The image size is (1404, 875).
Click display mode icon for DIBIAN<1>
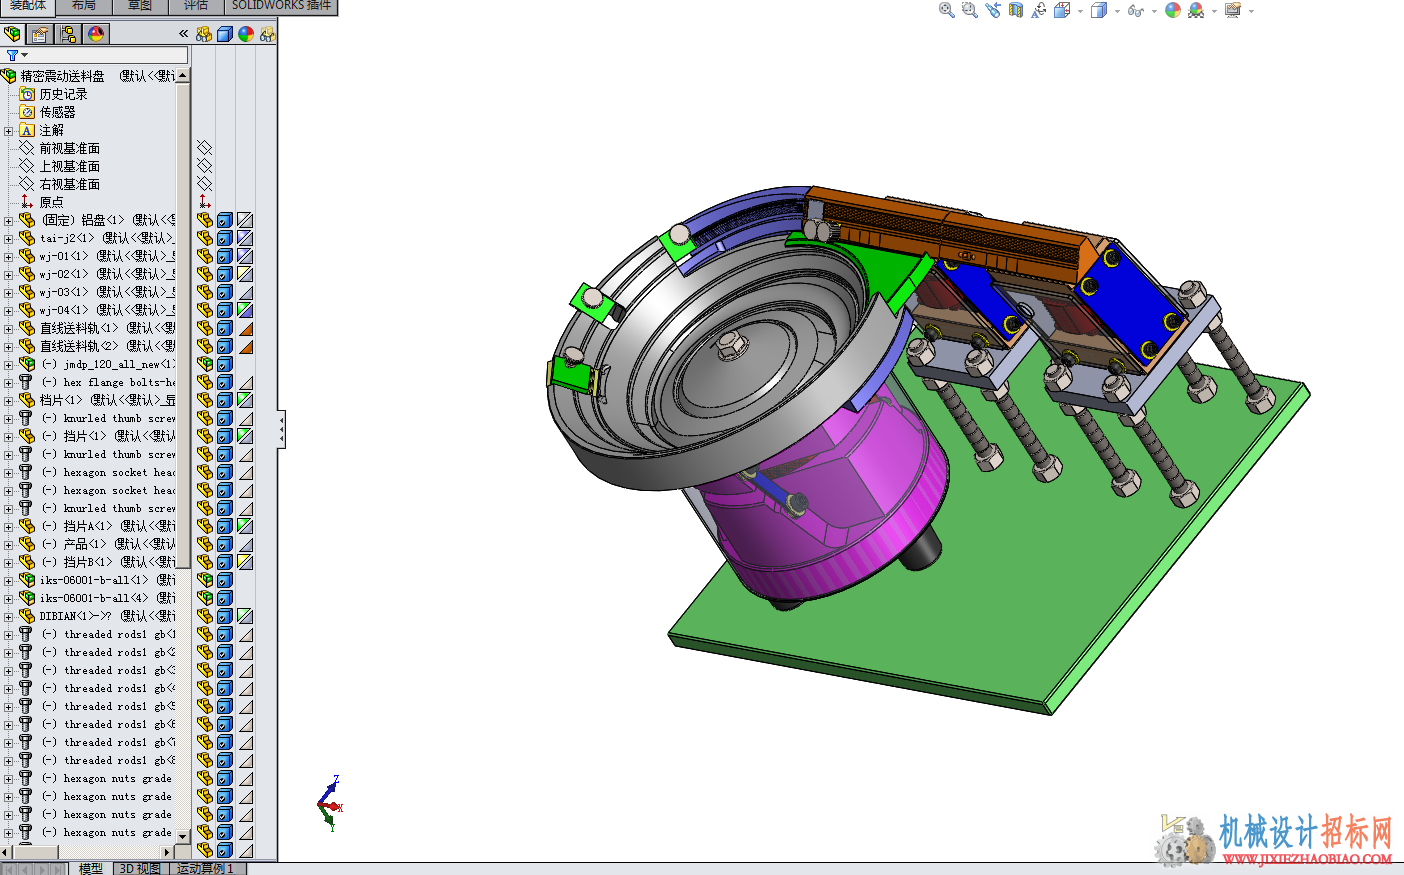click(225, 616)
